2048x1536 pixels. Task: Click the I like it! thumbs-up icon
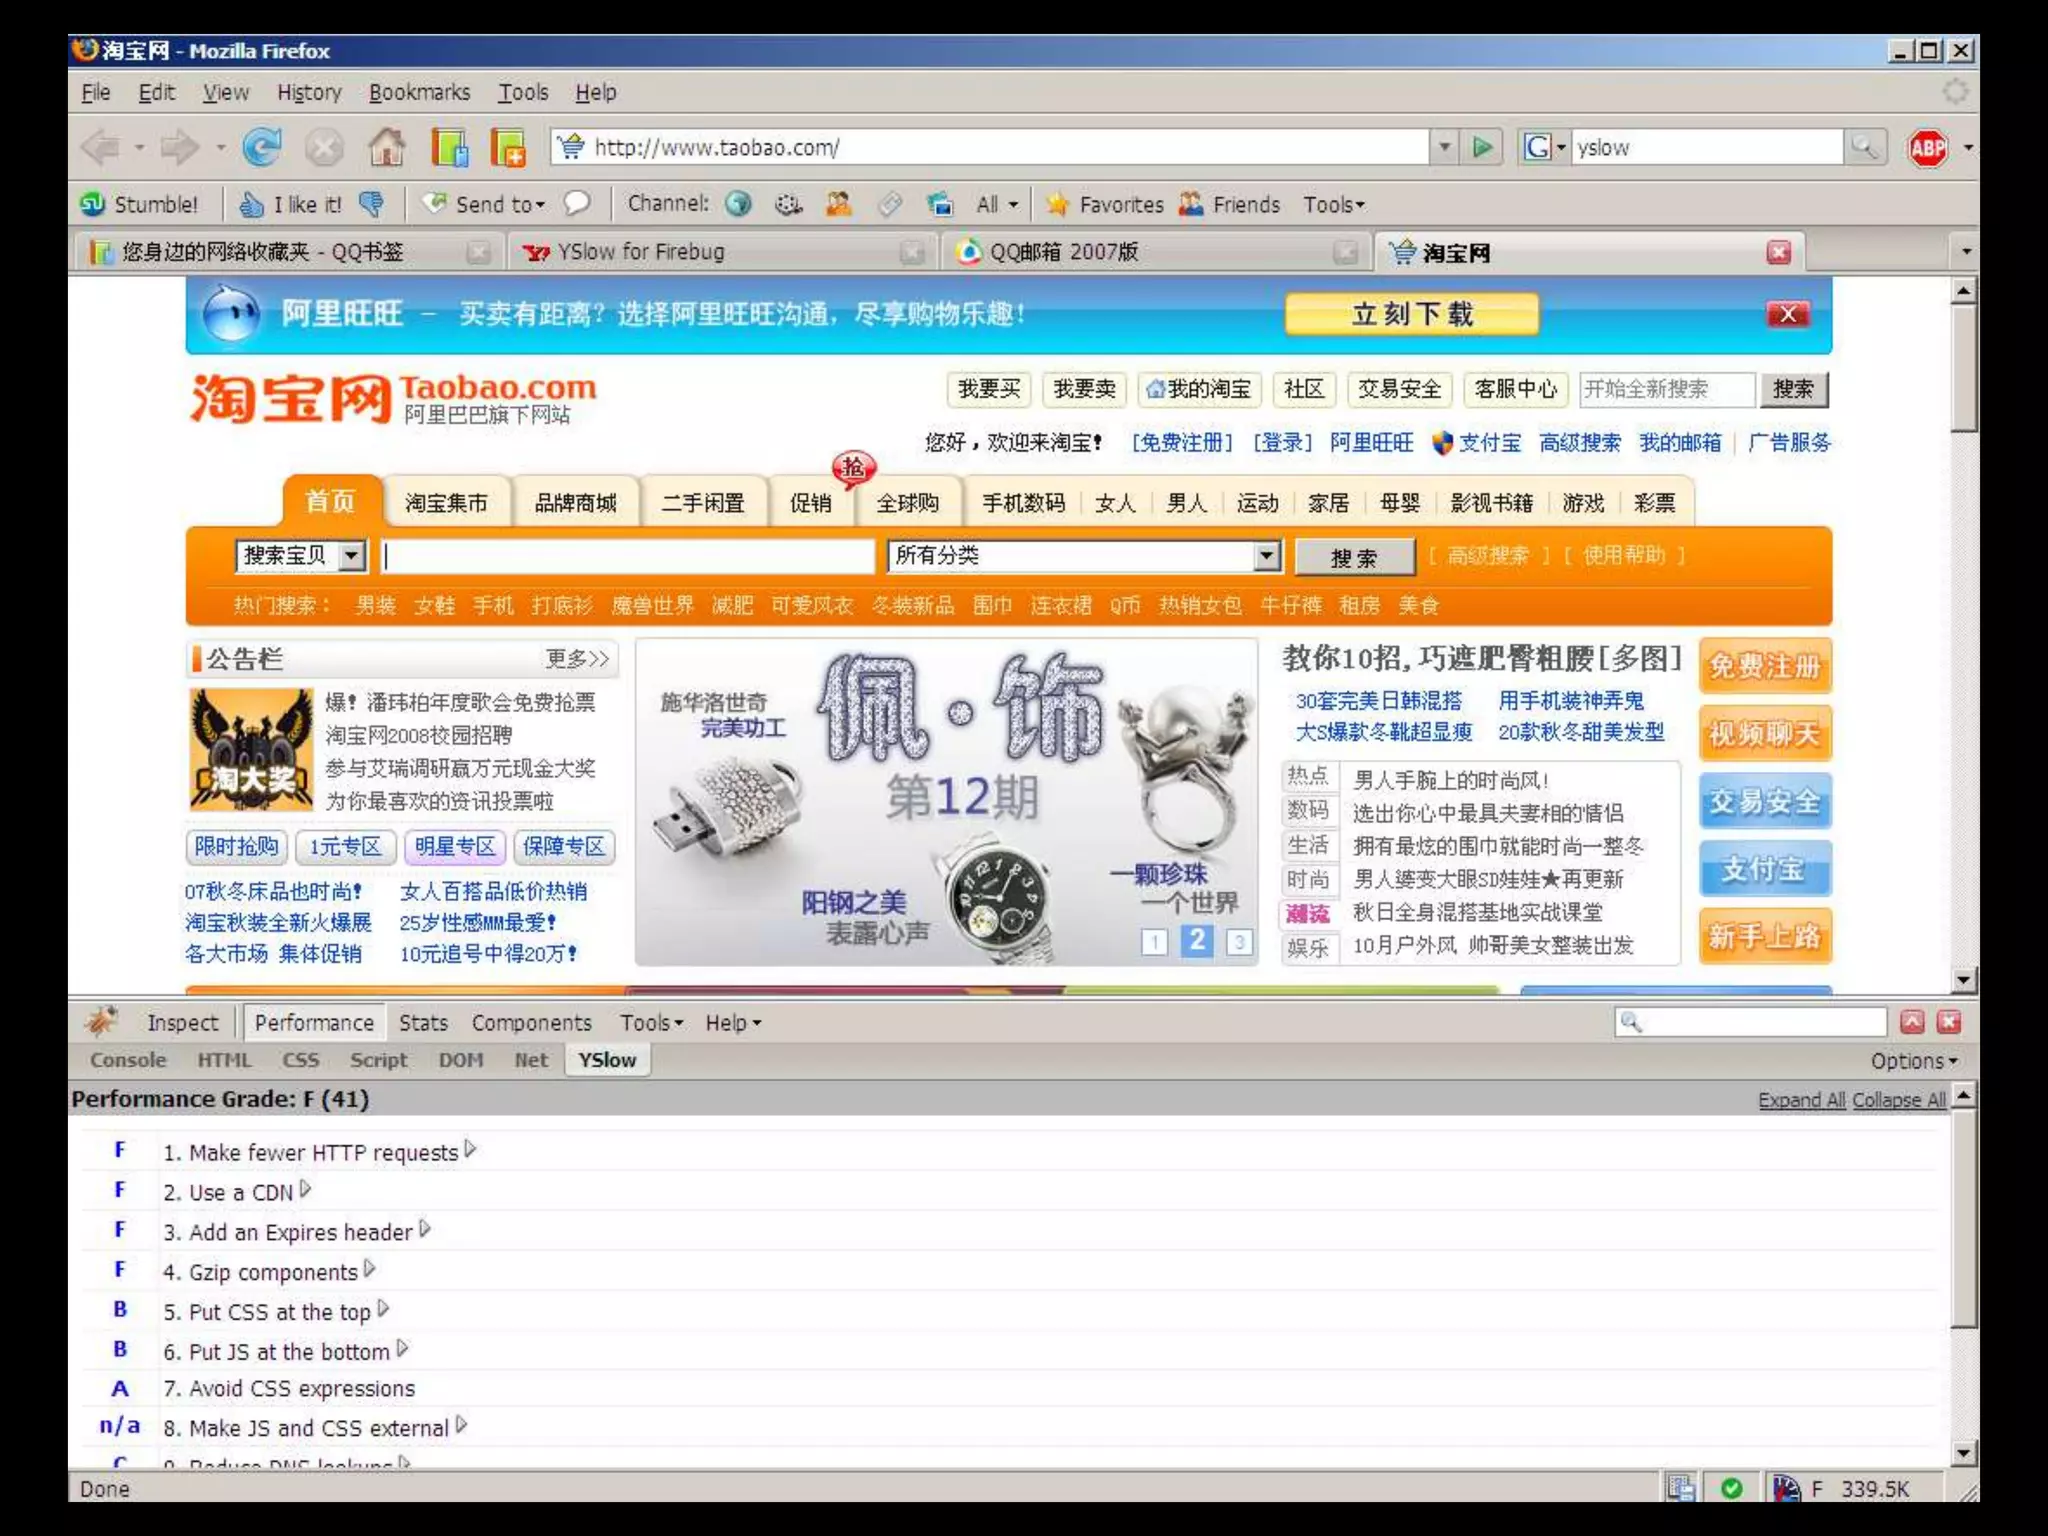tap(251, 204)
